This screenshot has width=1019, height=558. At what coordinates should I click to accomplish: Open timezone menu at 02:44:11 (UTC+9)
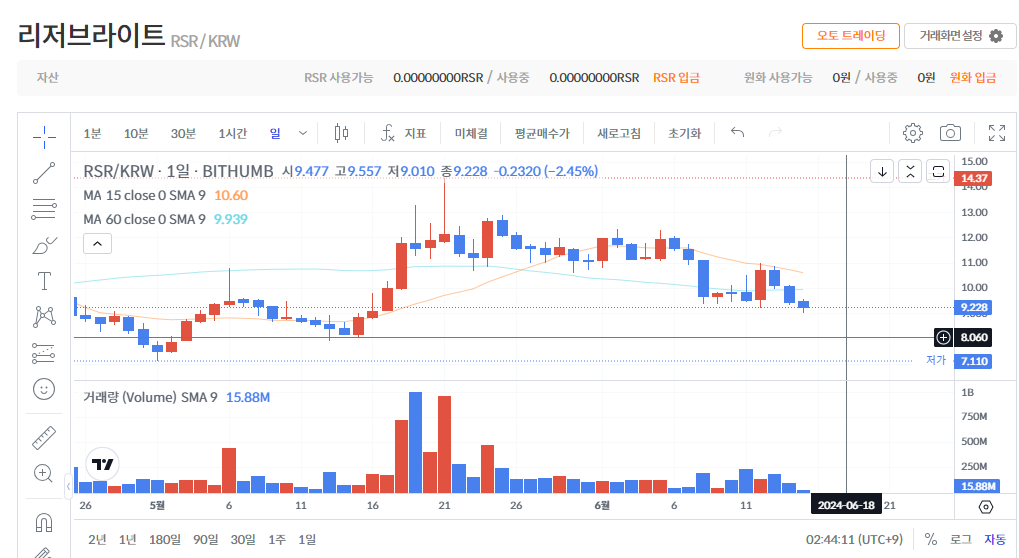coord(855,539)
